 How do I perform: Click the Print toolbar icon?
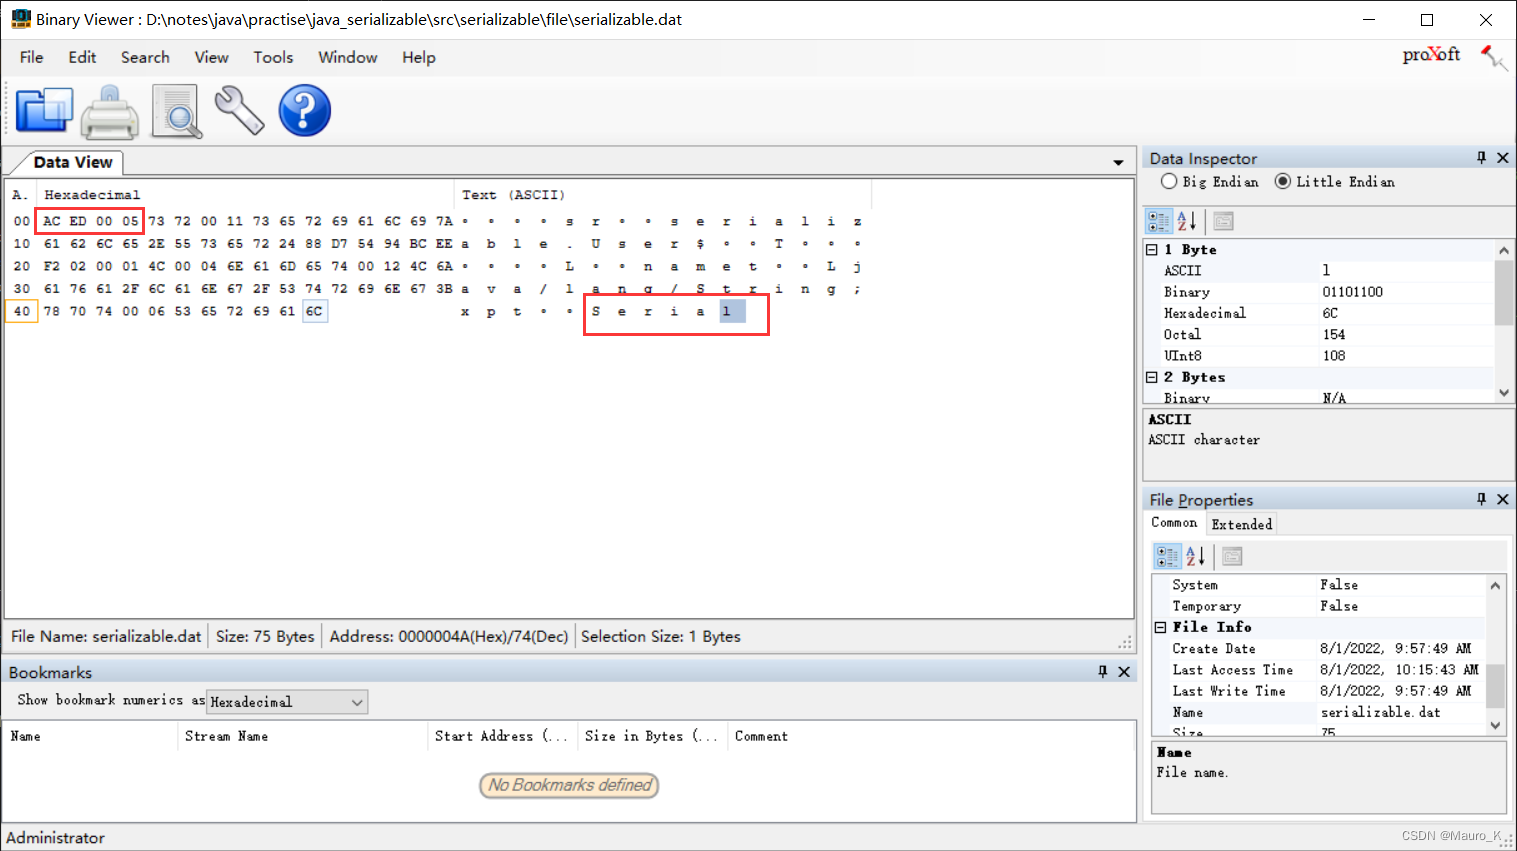109,111
